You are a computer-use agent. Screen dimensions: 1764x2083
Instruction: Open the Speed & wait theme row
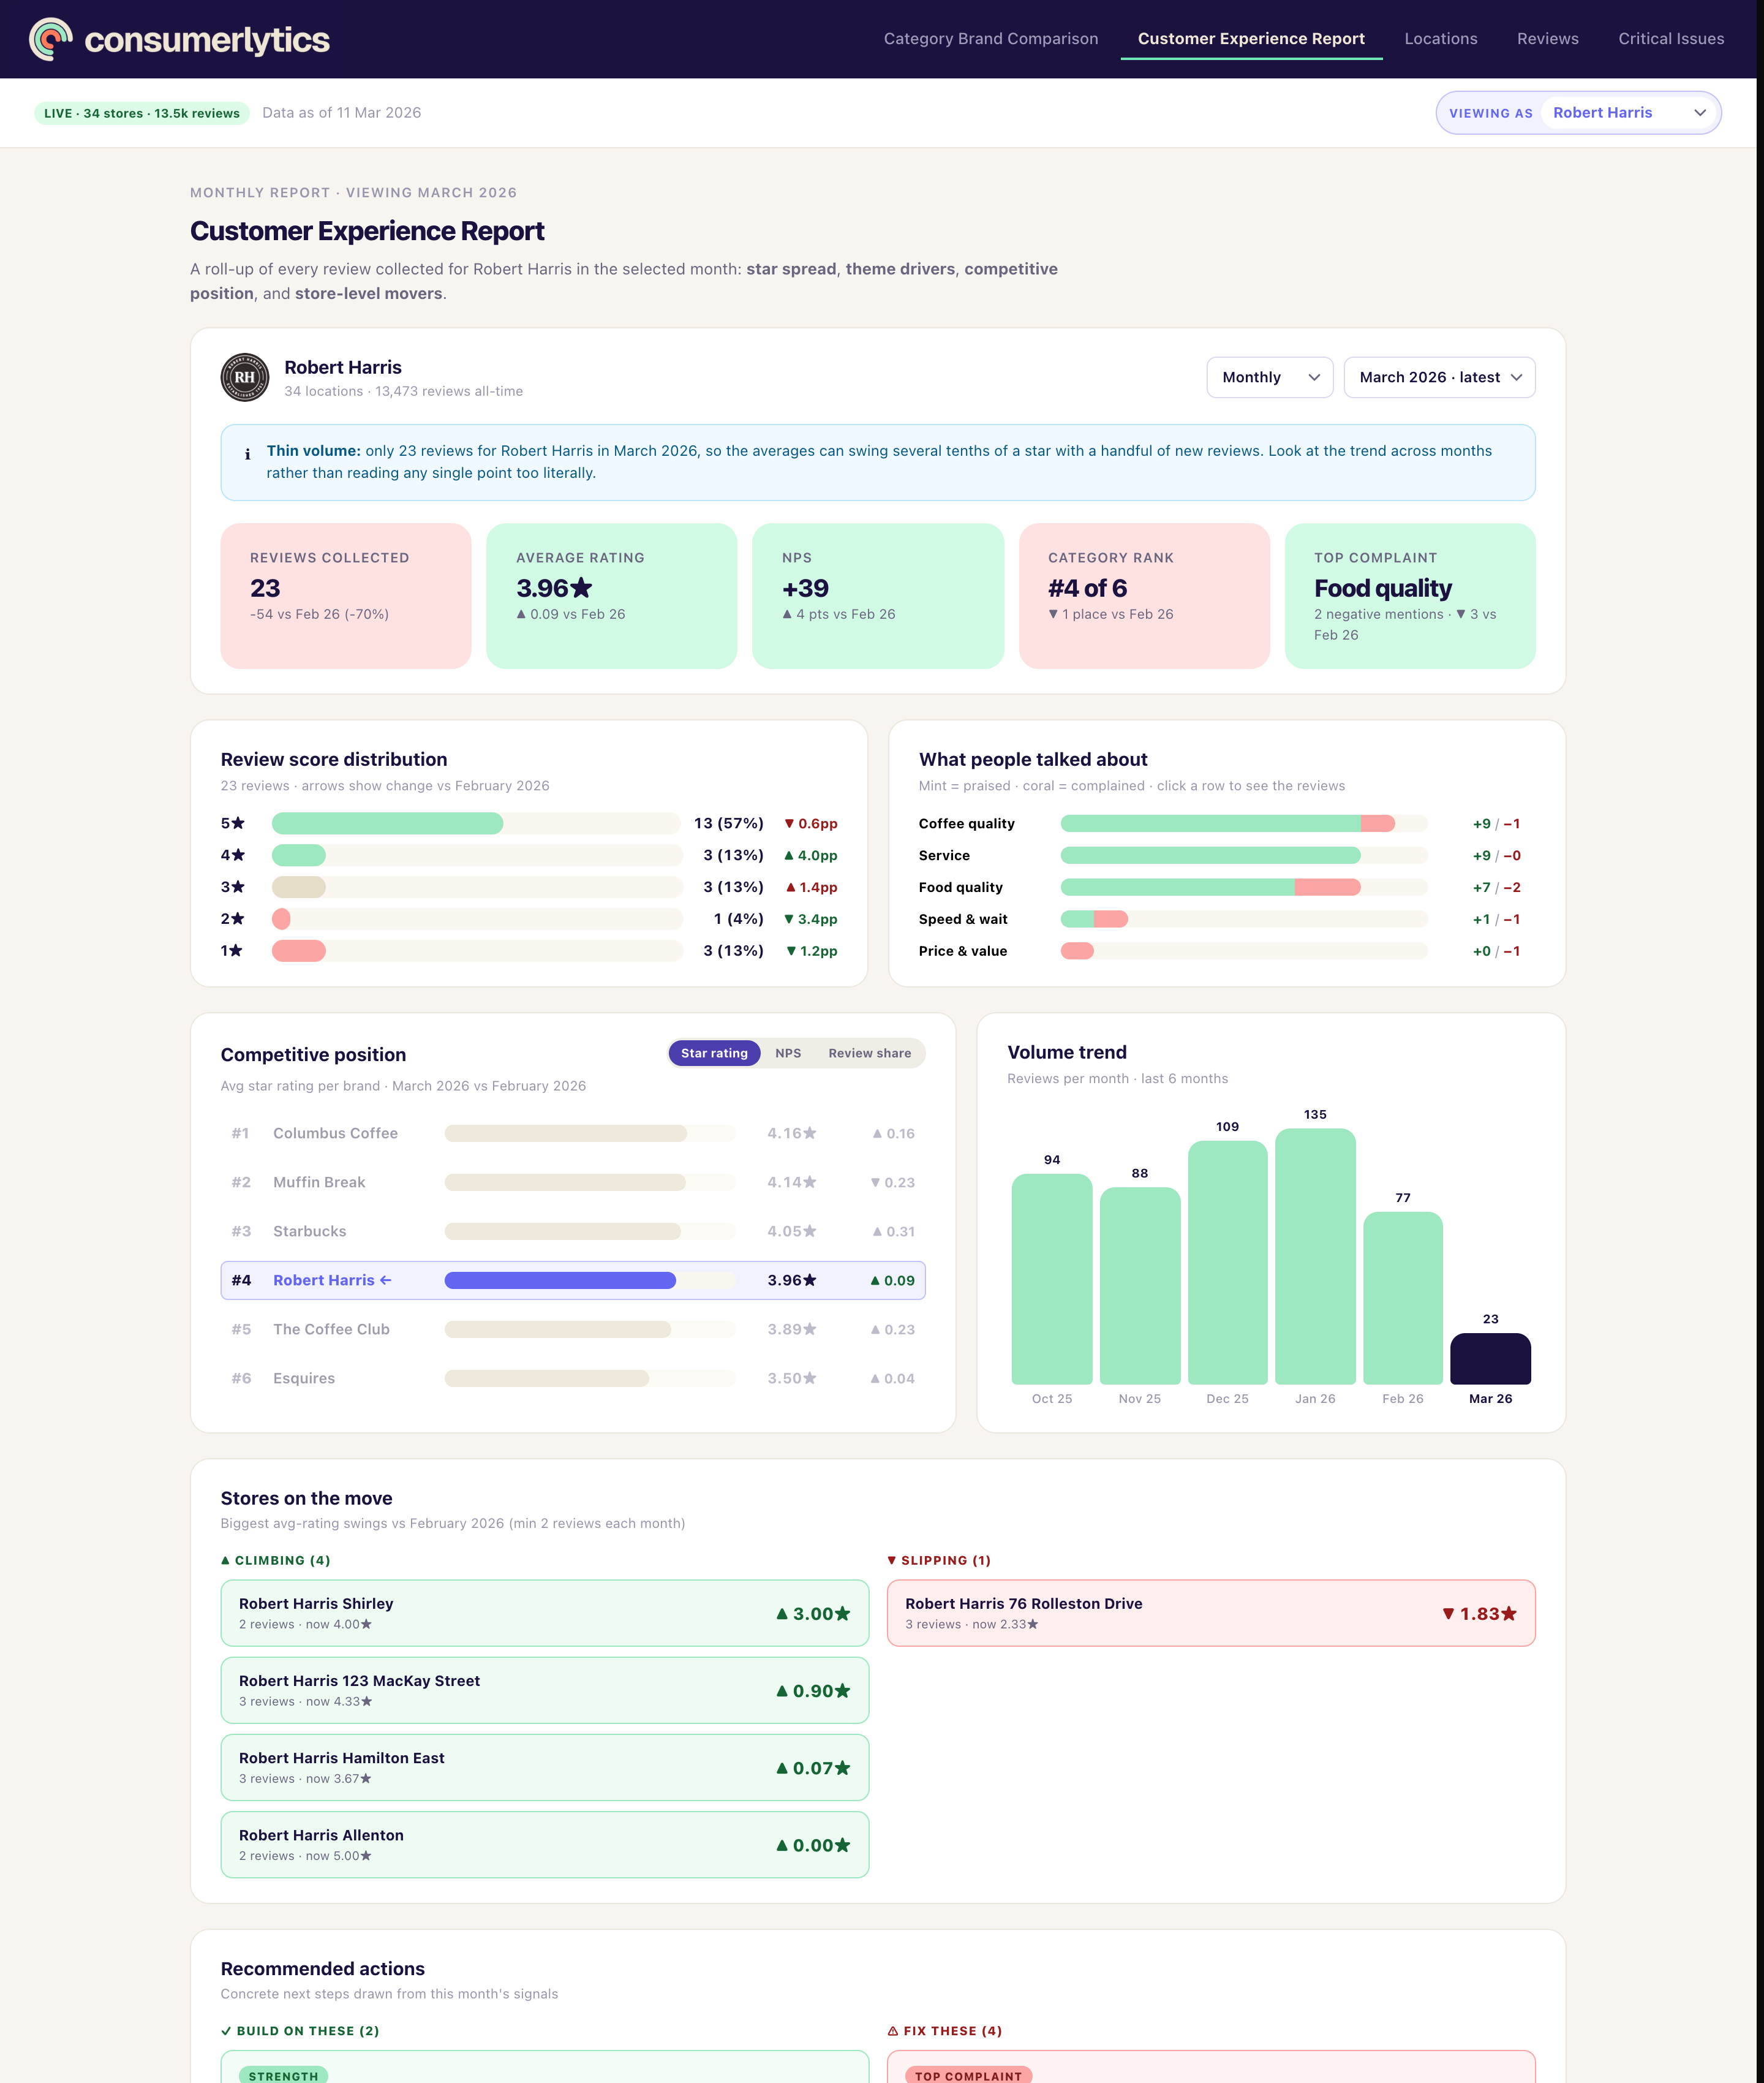click(1226, 919)
